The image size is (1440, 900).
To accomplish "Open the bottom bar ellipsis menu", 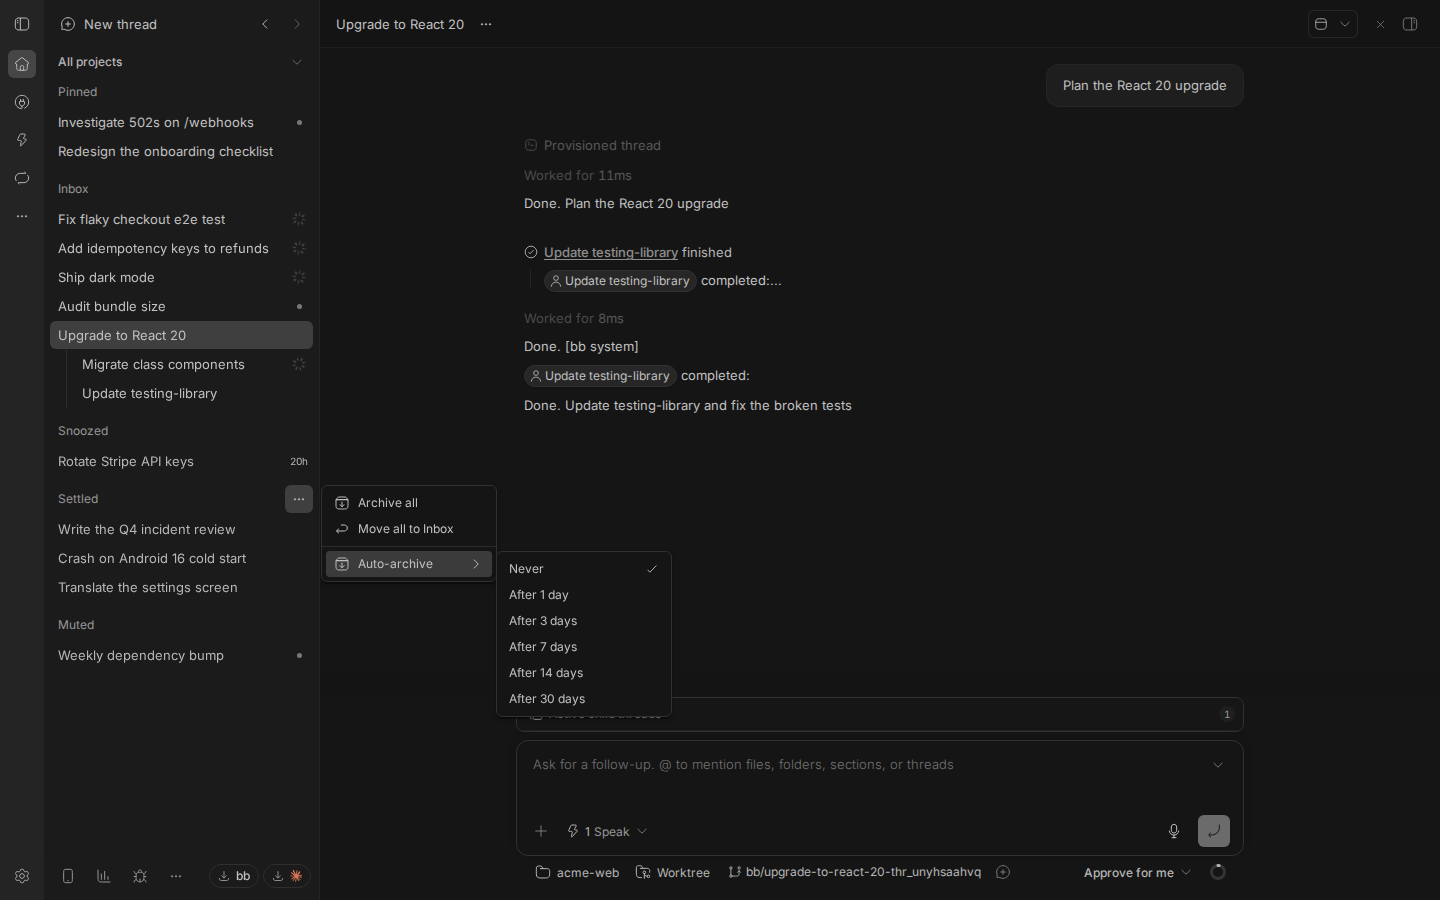I will coord(176,876).
